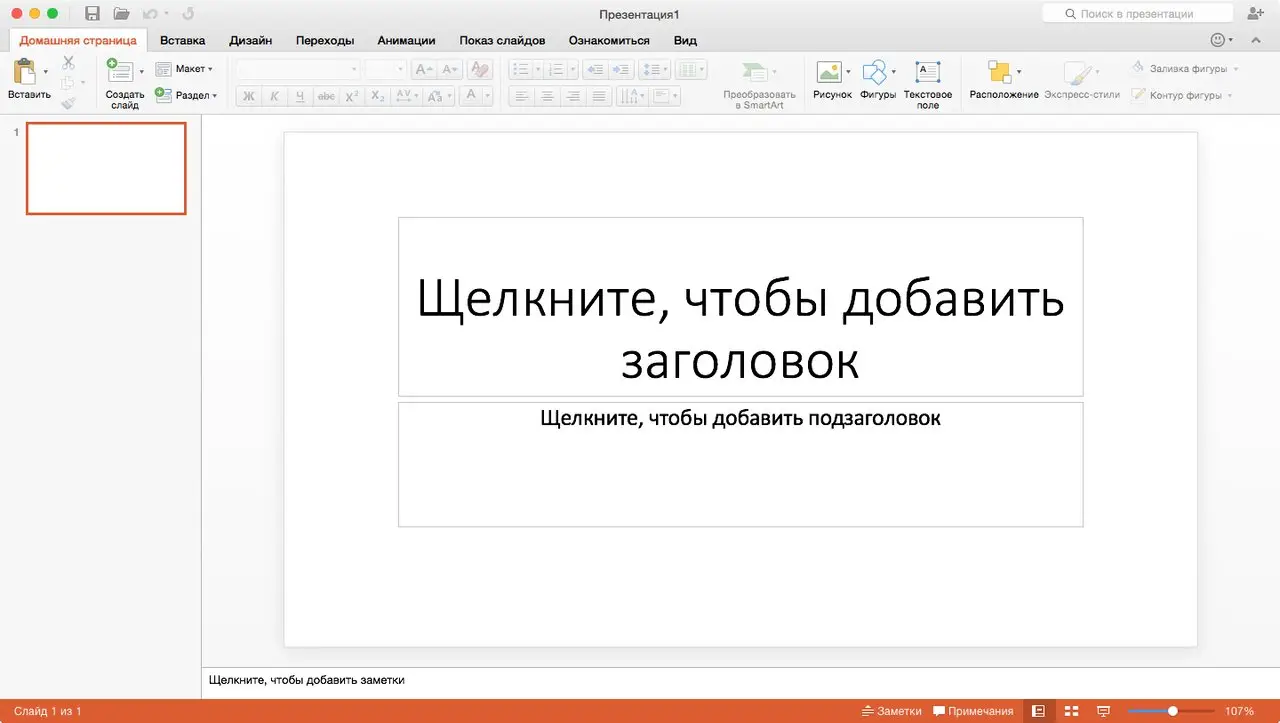Click Преобразовать в SmartArt button
The image size is (1280, 723).
(760, 84)
